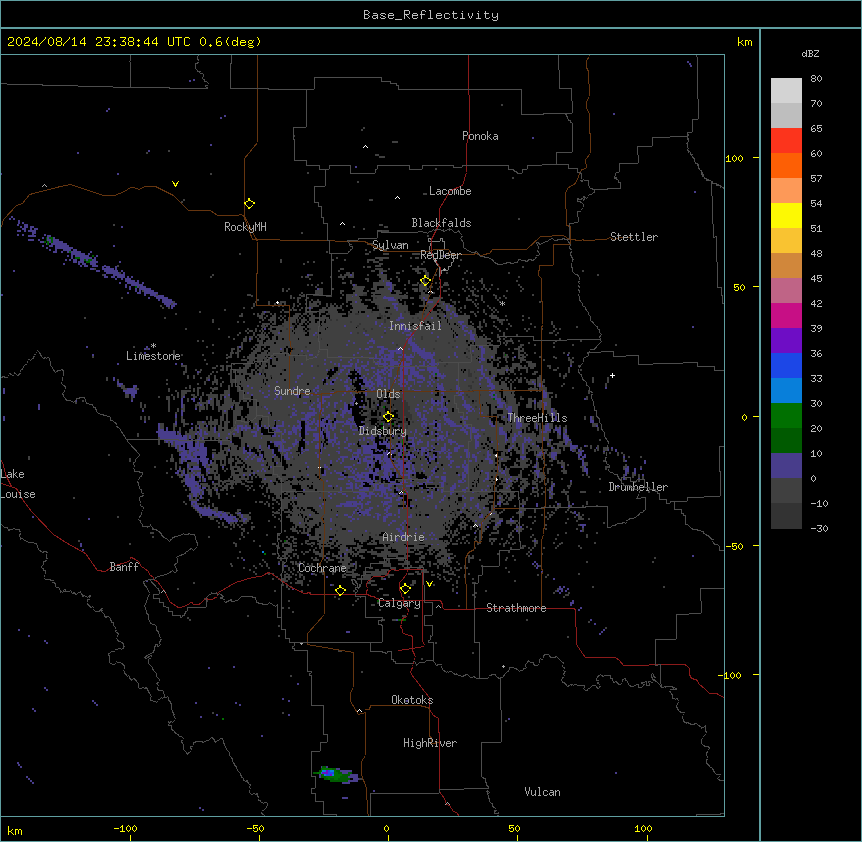Click the 80 value in the dBZ legend

[816, 79]
